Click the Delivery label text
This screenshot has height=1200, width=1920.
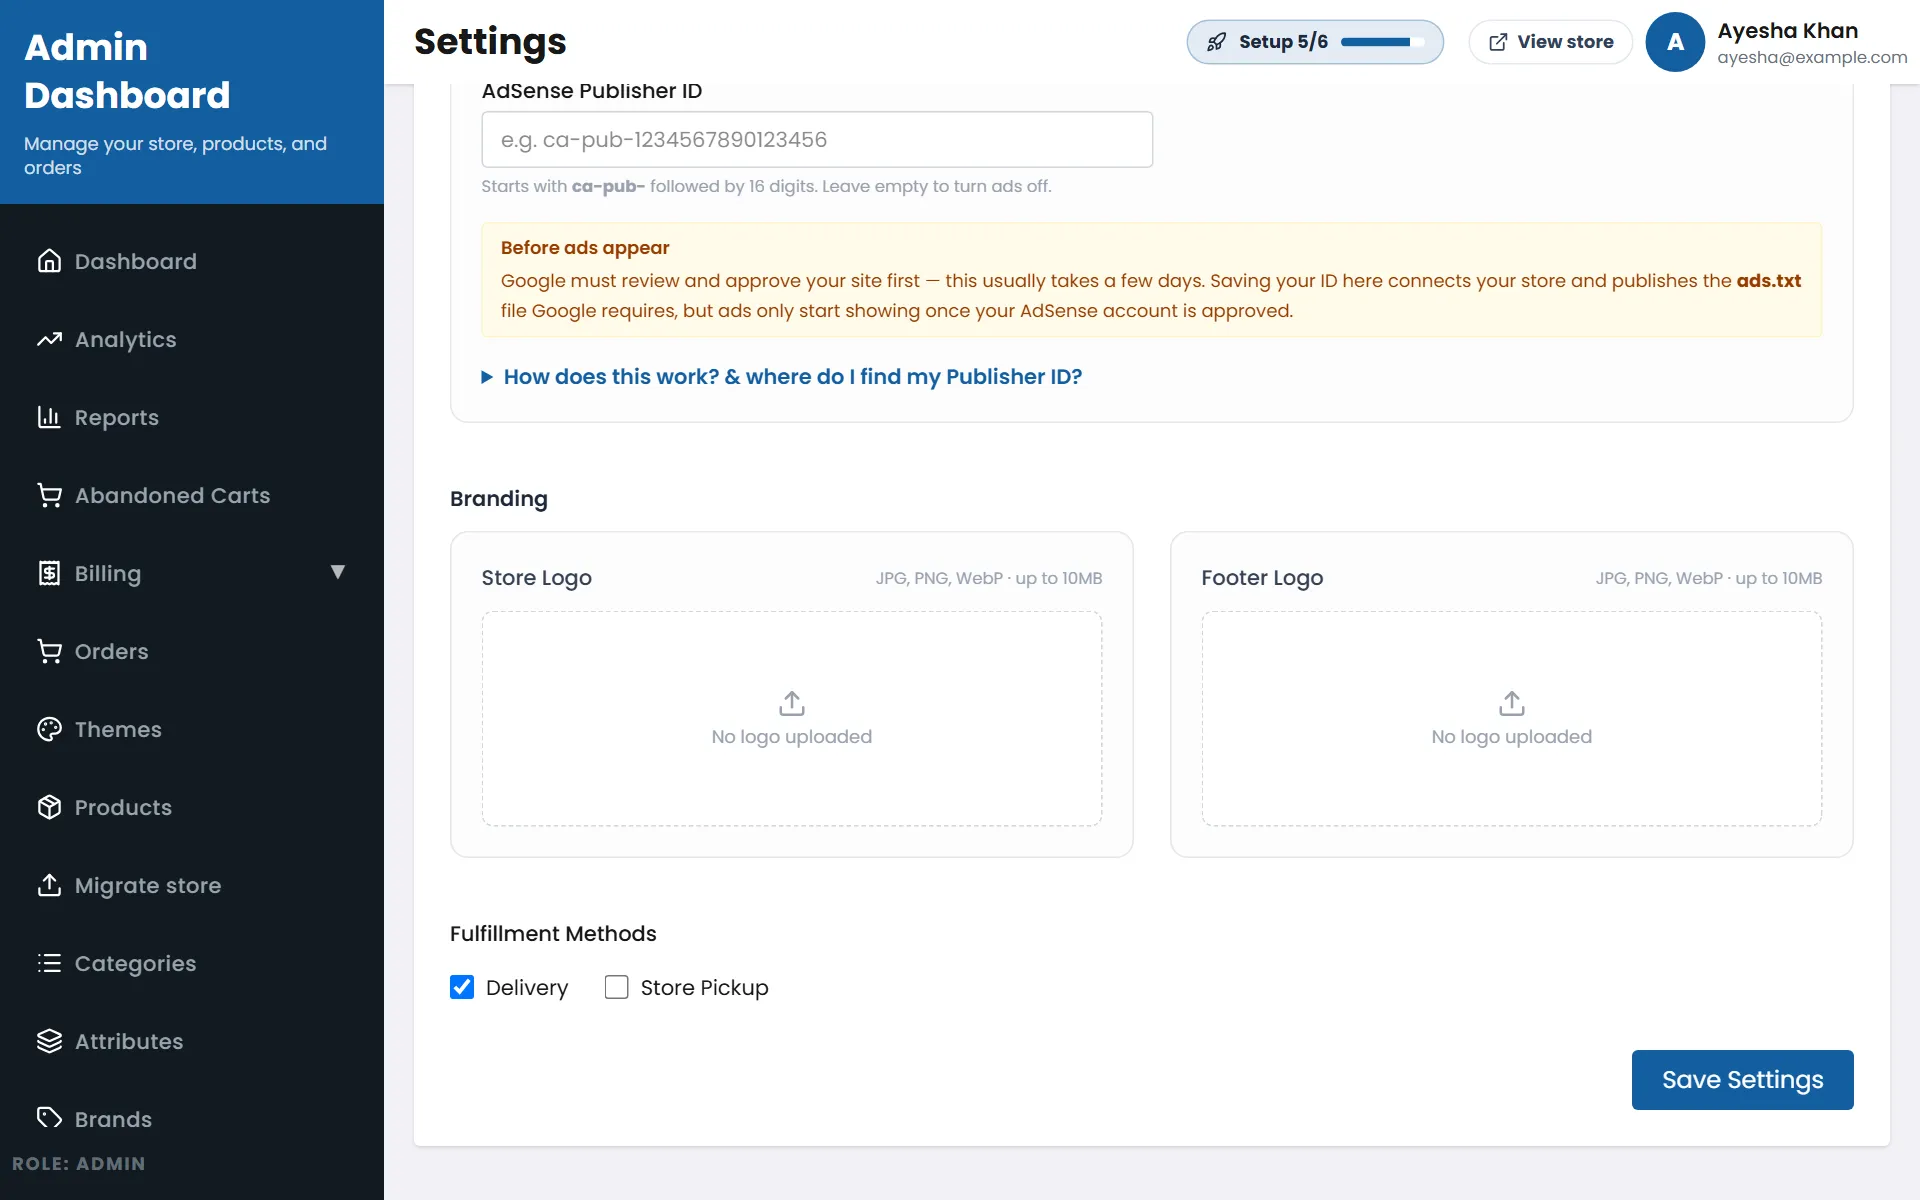(527, 988)
